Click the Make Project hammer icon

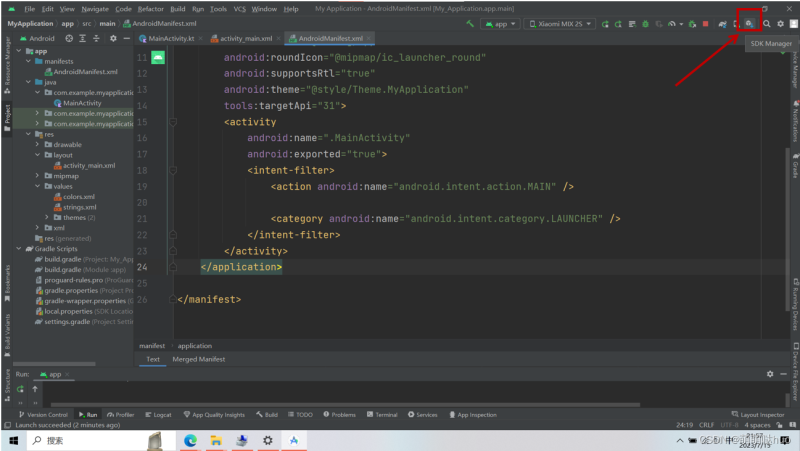click(x=470, y=23)
